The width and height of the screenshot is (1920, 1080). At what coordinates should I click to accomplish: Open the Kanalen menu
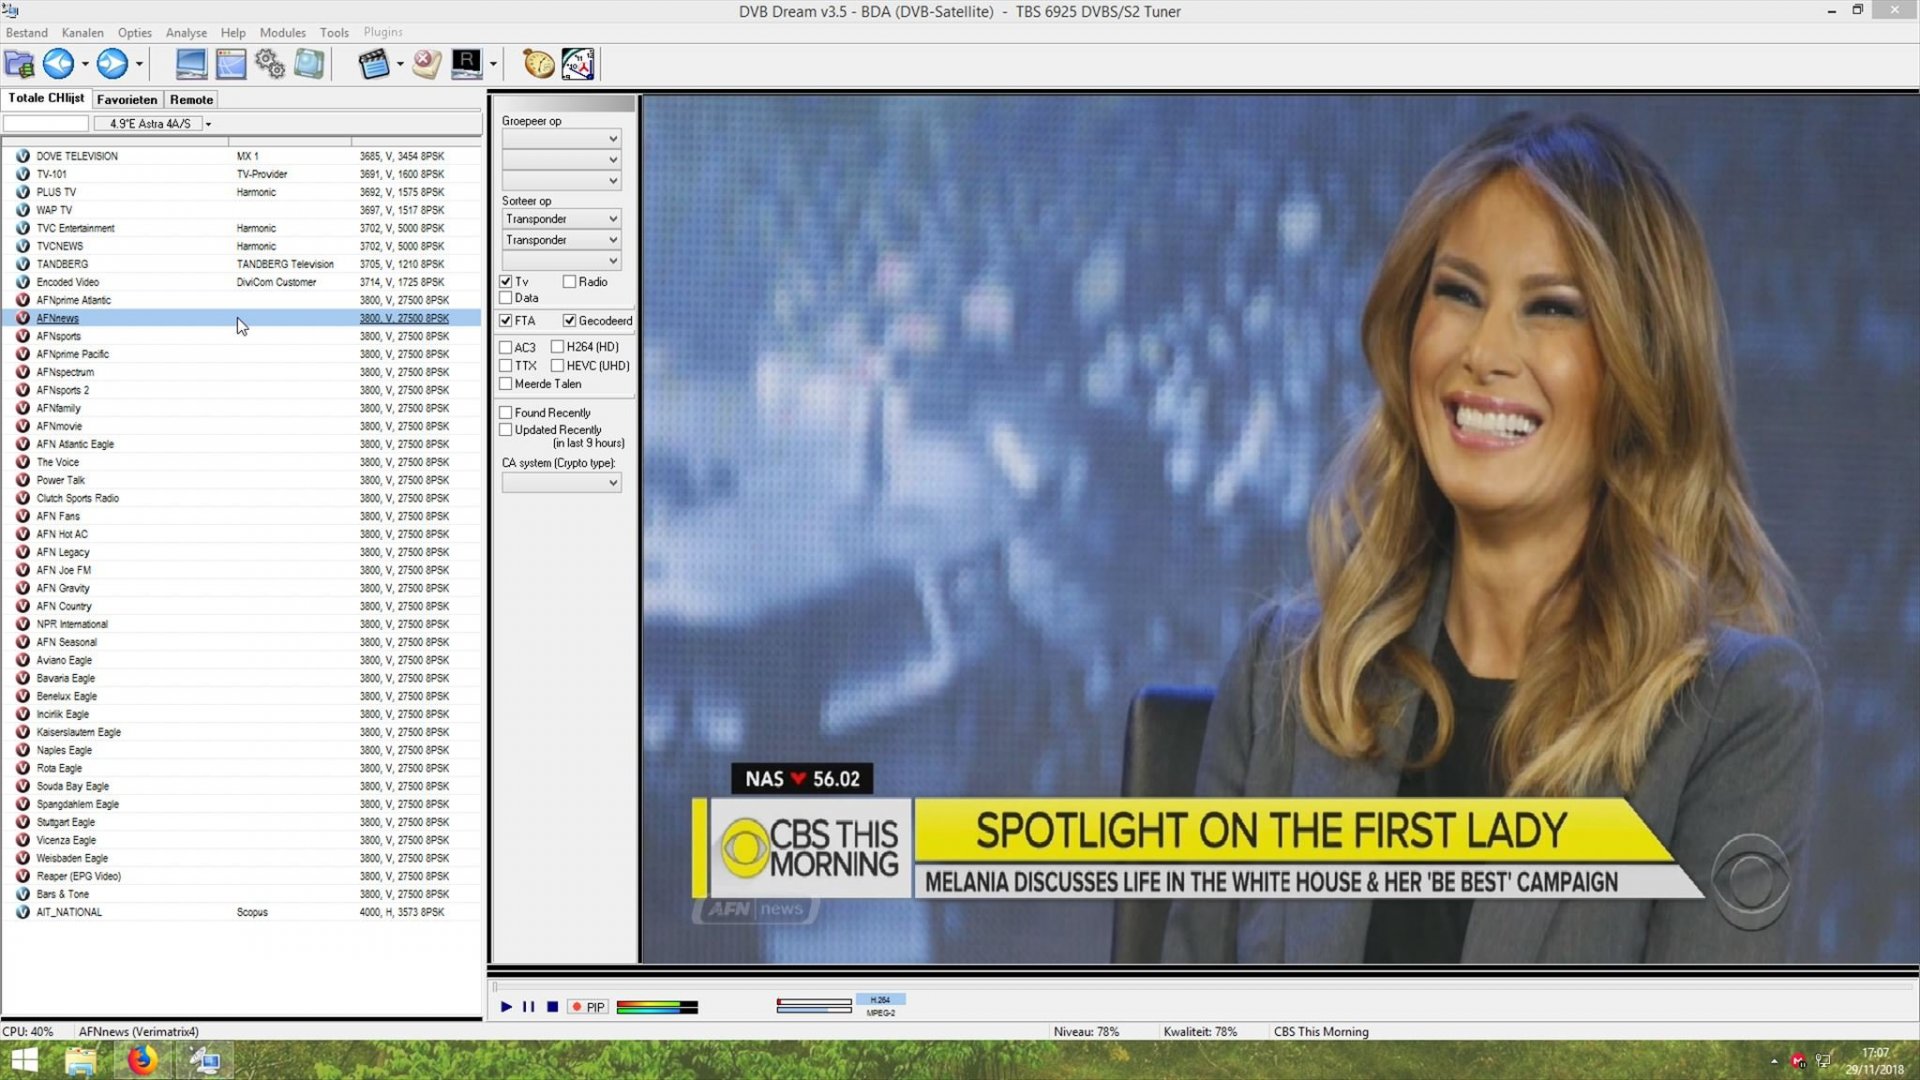(x=82, y=32)
